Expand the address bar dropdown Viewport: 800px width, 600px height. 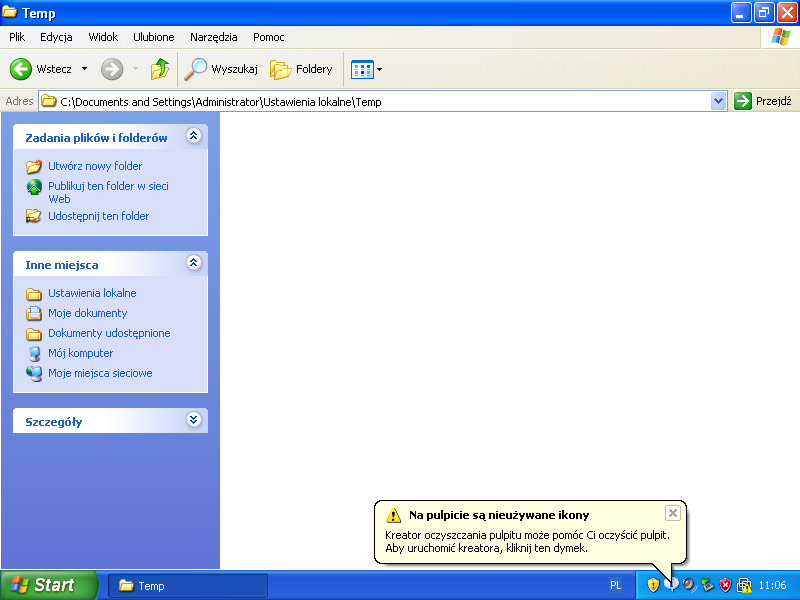(718, 101)
